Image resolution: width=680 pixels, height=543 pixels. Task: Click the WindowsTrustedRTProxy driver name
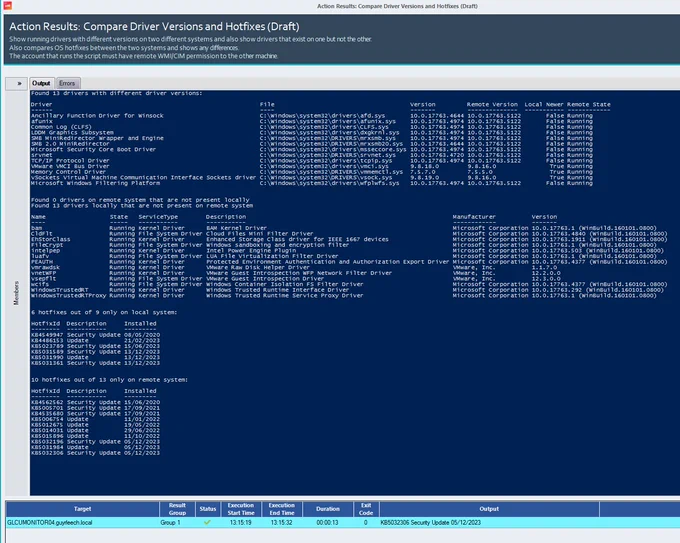(x=69, y=296)
